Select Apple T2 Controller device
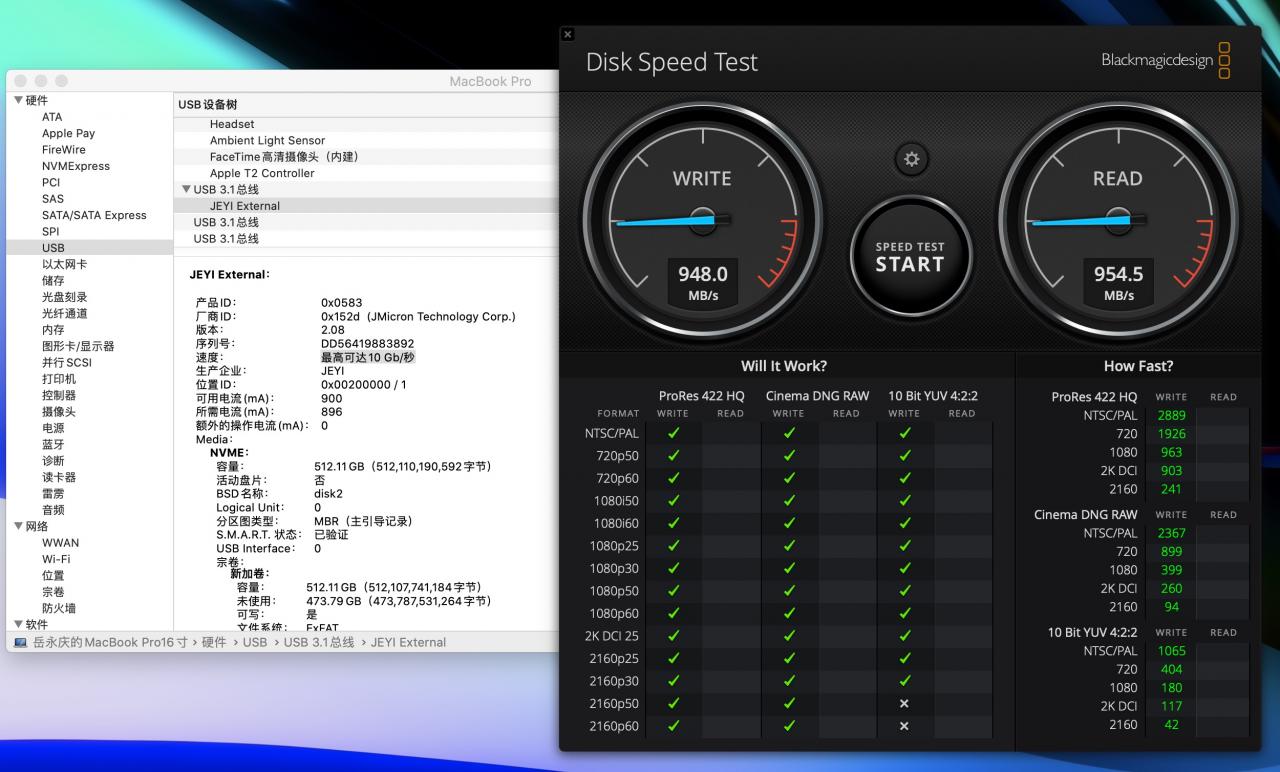The width and height of the screenshot is (1280, 772). tap(262, 173)
